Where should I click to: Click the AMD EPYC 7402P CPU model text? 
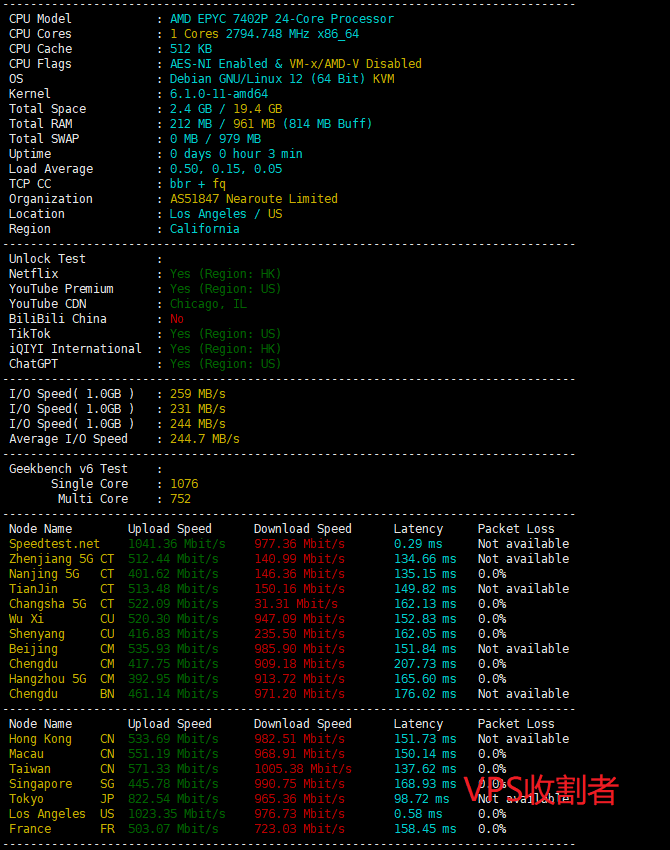281,19
